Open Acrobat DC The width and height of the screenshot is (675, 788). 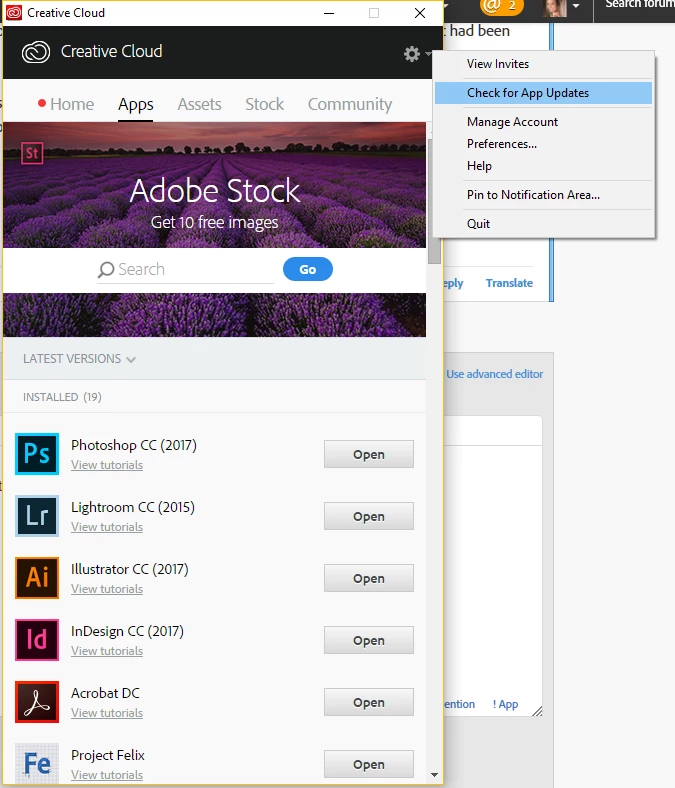[x=369, y=702]
